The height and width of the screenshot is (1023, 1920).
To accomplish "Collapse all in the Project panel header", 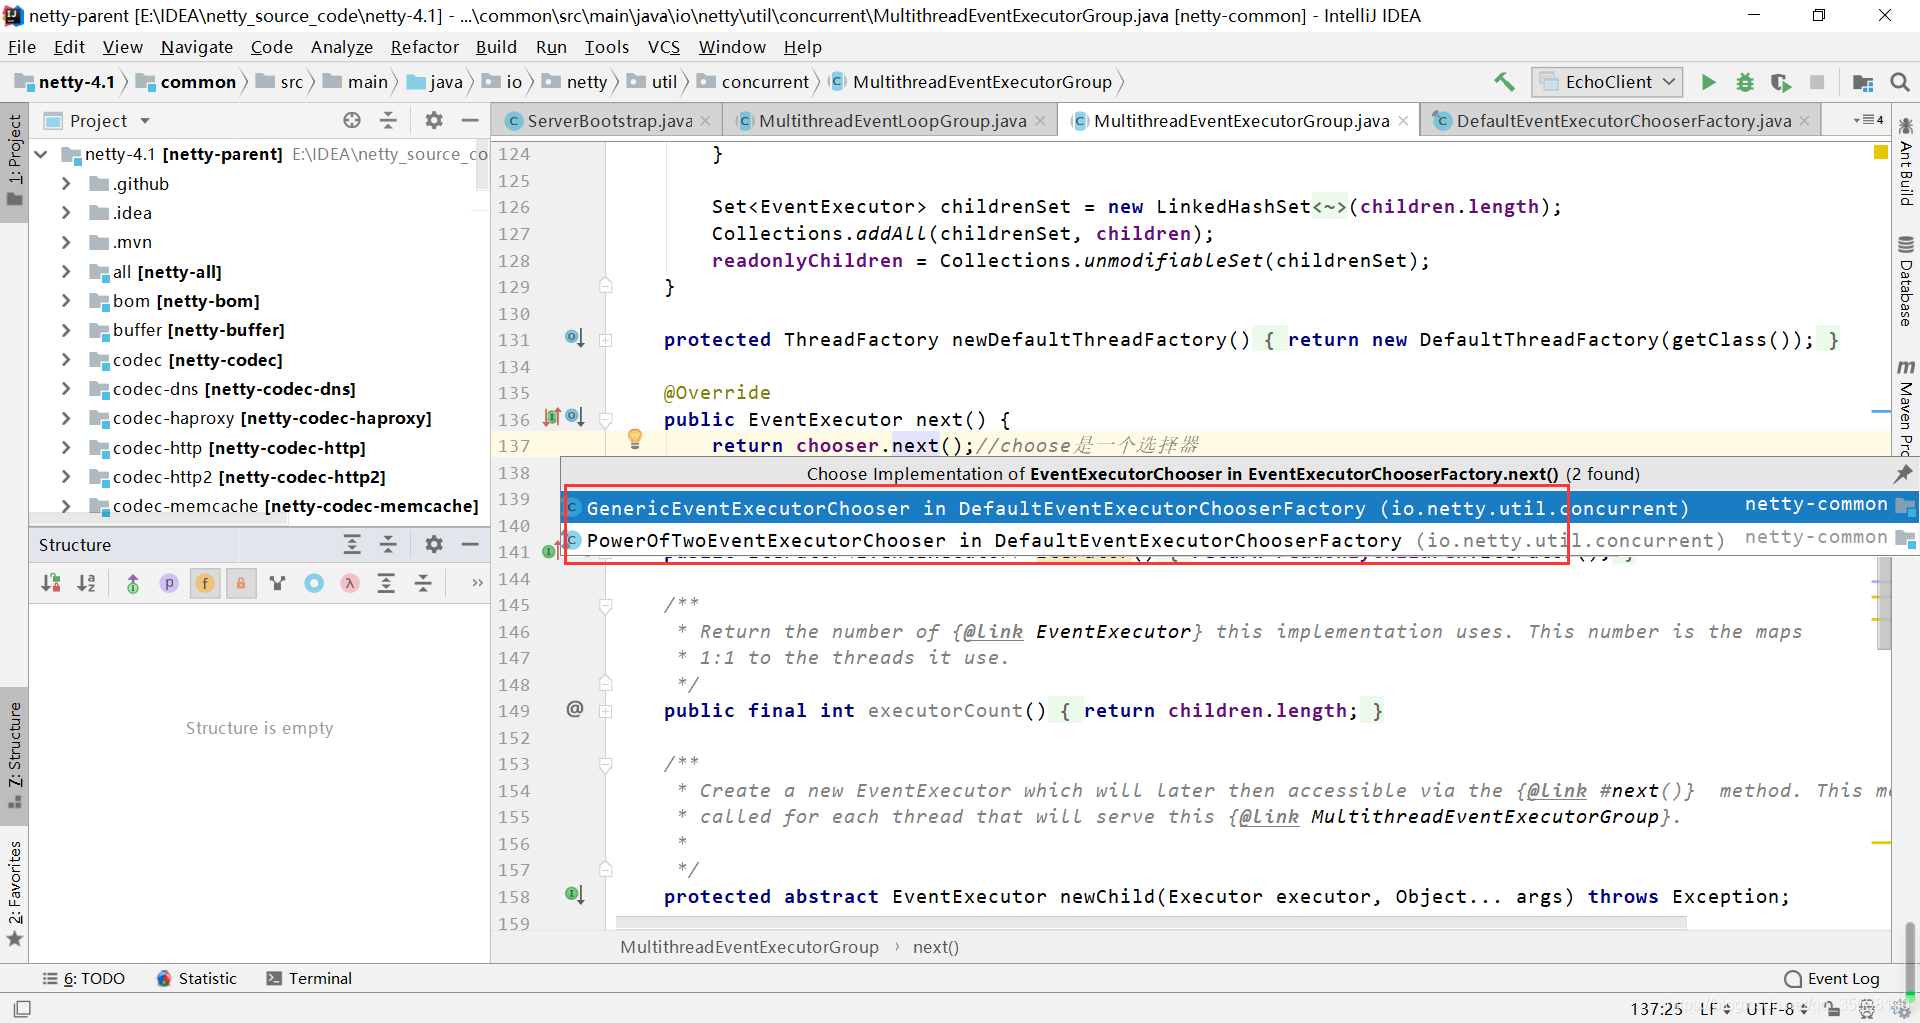I will [x=388, y=120].
